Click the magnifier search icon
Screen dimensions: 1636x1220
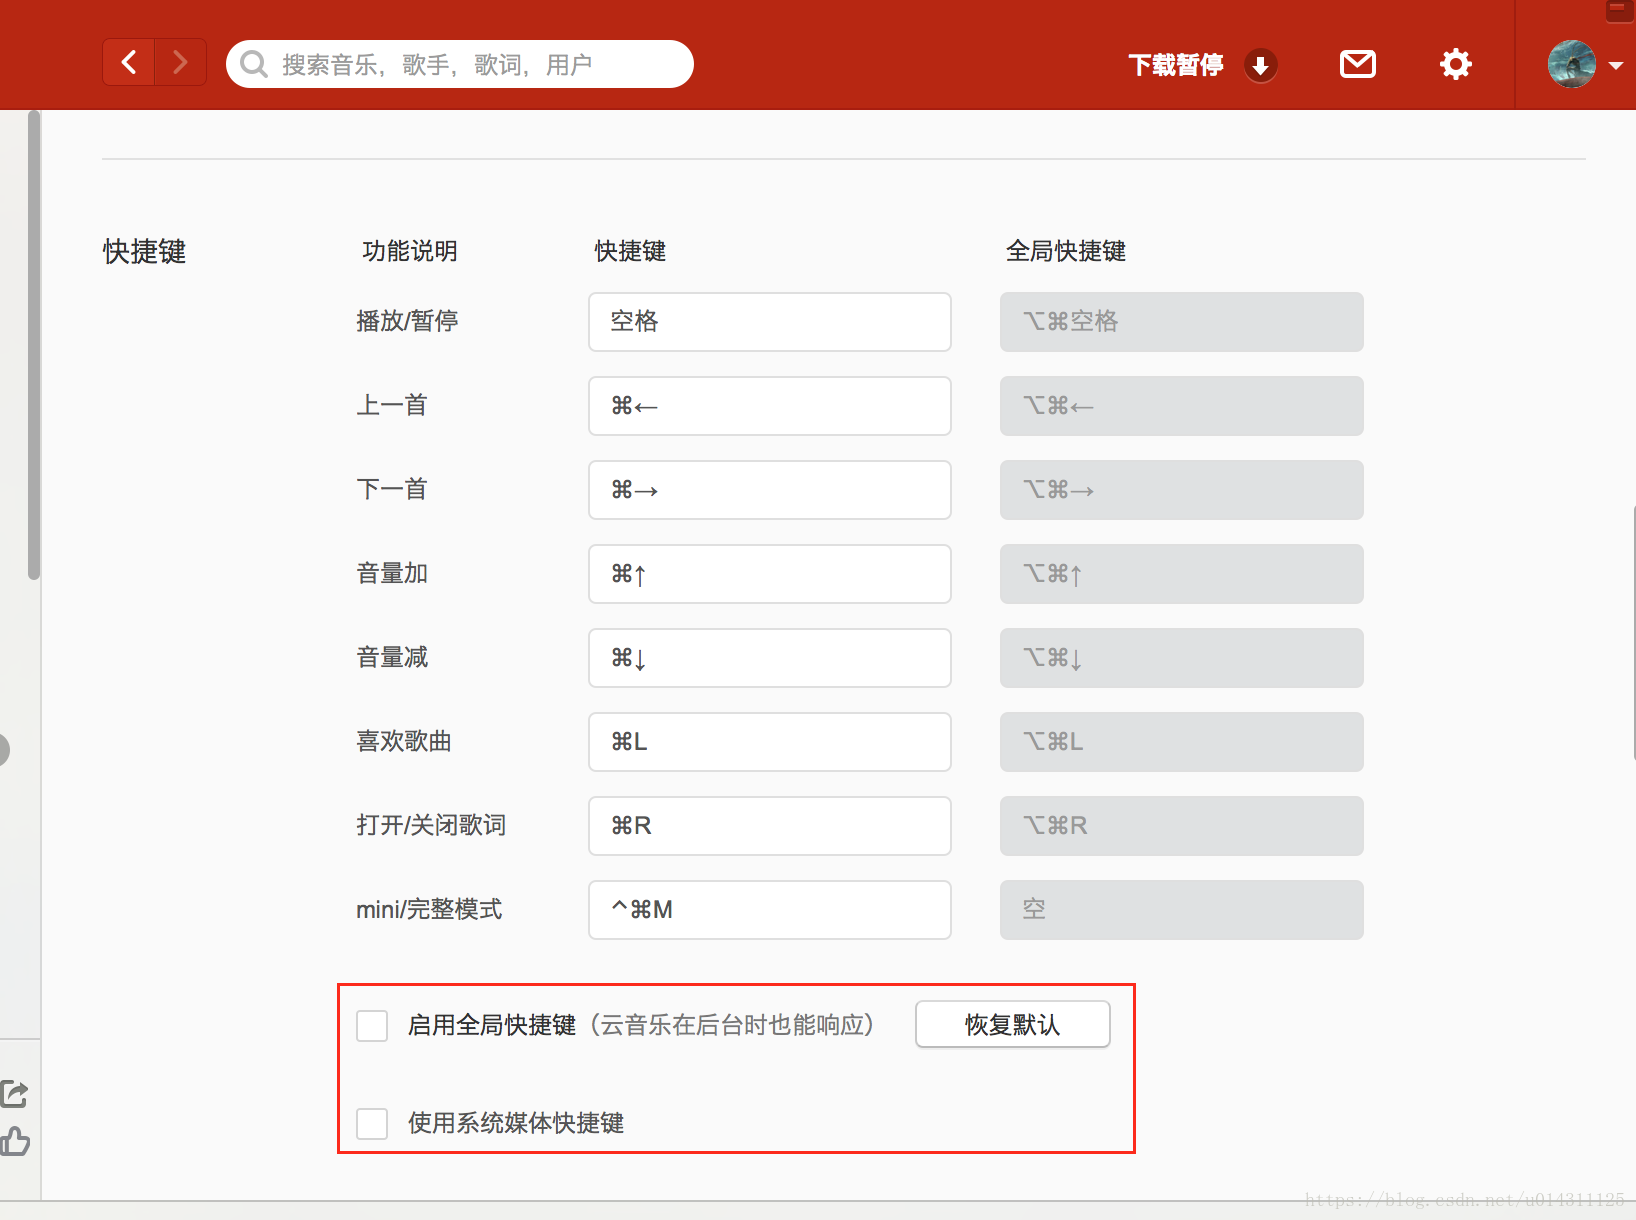tap(254, 64)
